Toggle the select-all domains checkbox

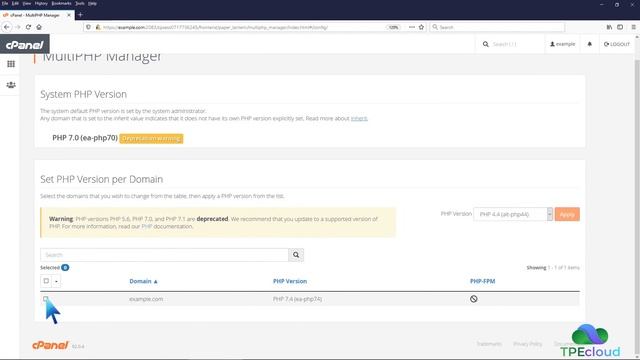click(46, 281)
